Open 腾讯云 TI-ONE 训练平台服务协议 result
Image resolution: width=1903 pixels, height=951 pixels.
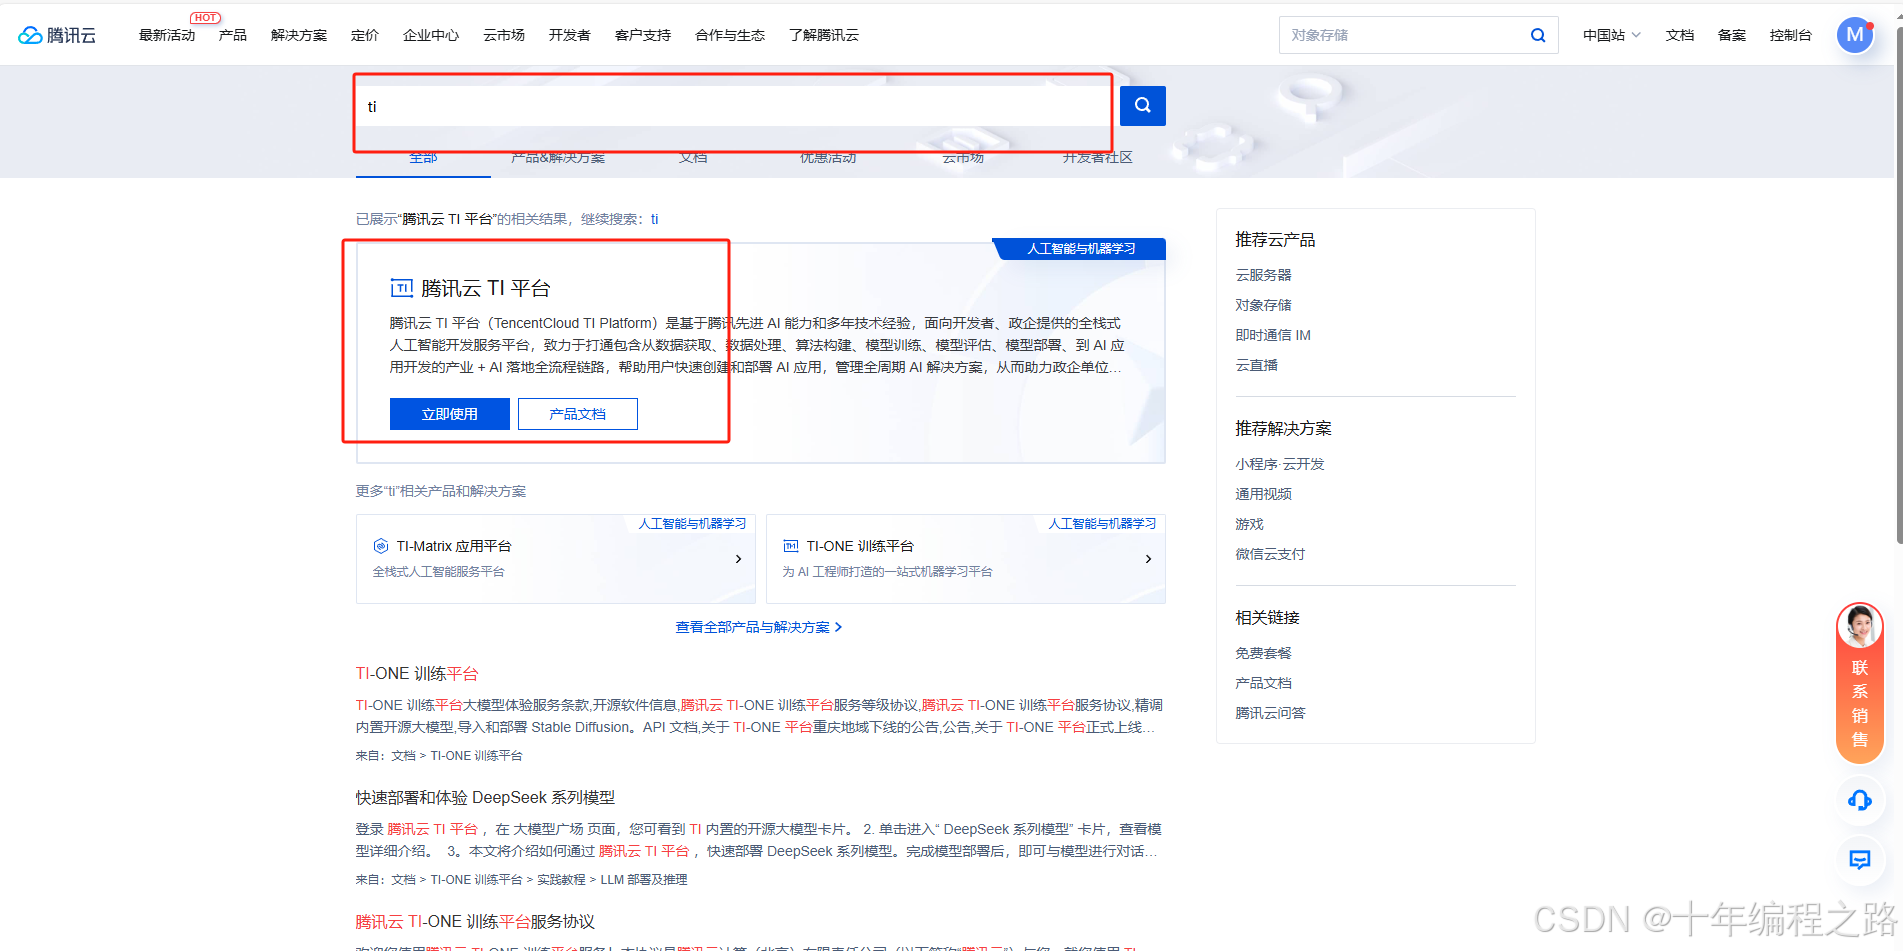coord(475,922)
